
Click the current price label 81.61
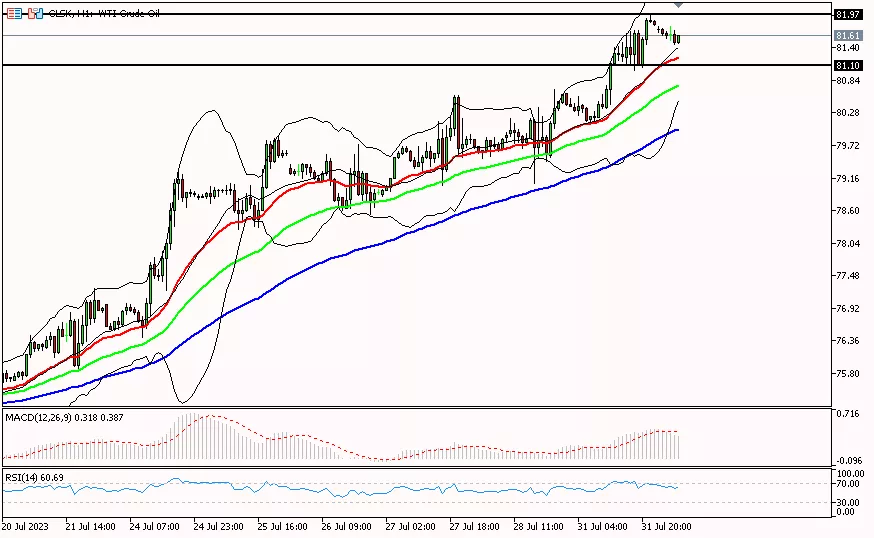pos(847,35)
